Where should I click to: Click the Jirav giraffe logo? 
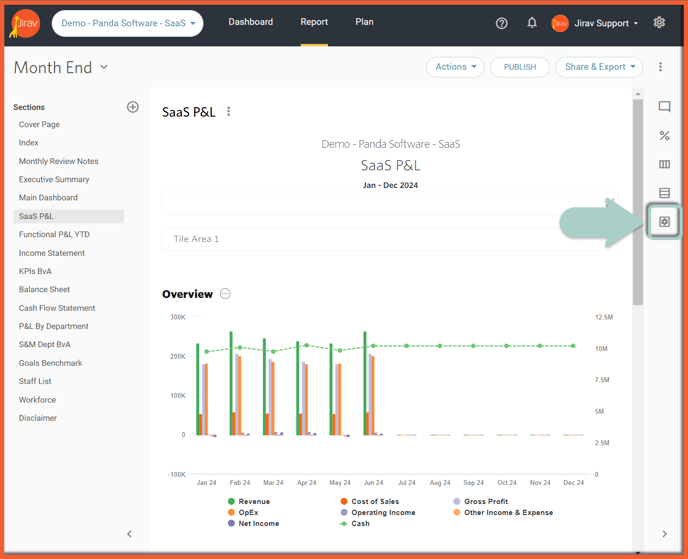pos(25,23)
